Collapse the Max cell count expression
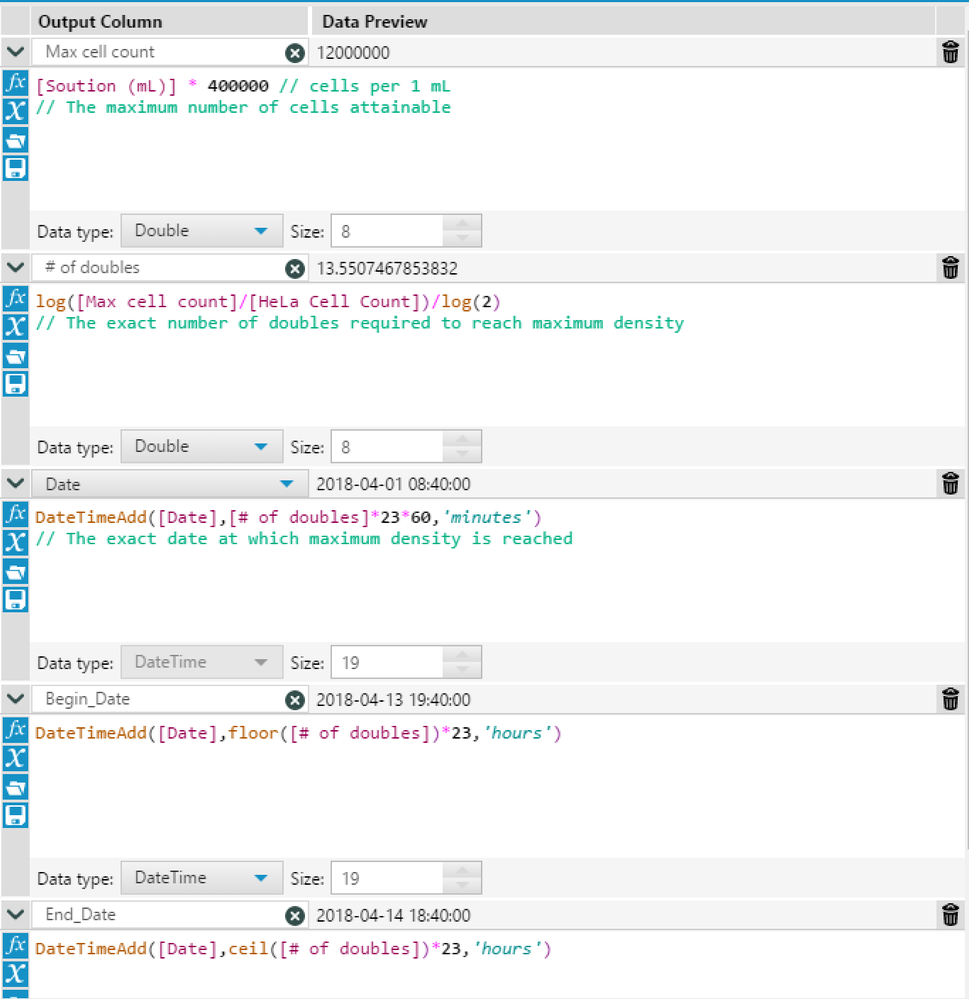The width and height of the screenshot is (969, 999). click(15, 52)
